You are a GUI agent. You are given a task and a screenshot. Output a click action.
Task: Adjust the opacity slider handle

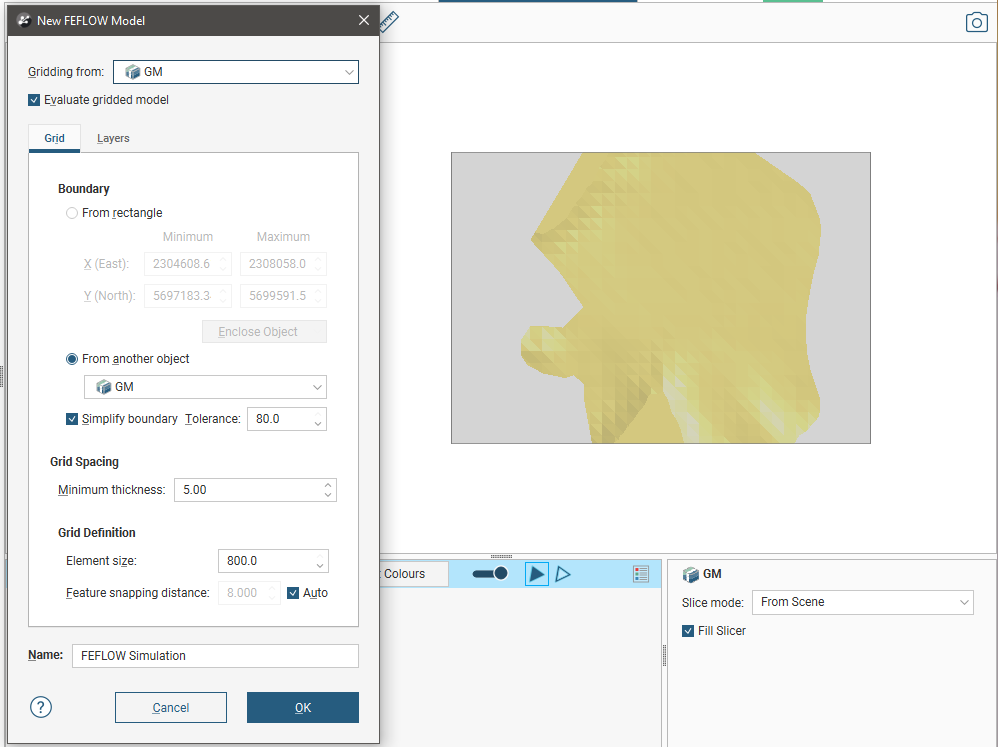[x=500, y=574]
